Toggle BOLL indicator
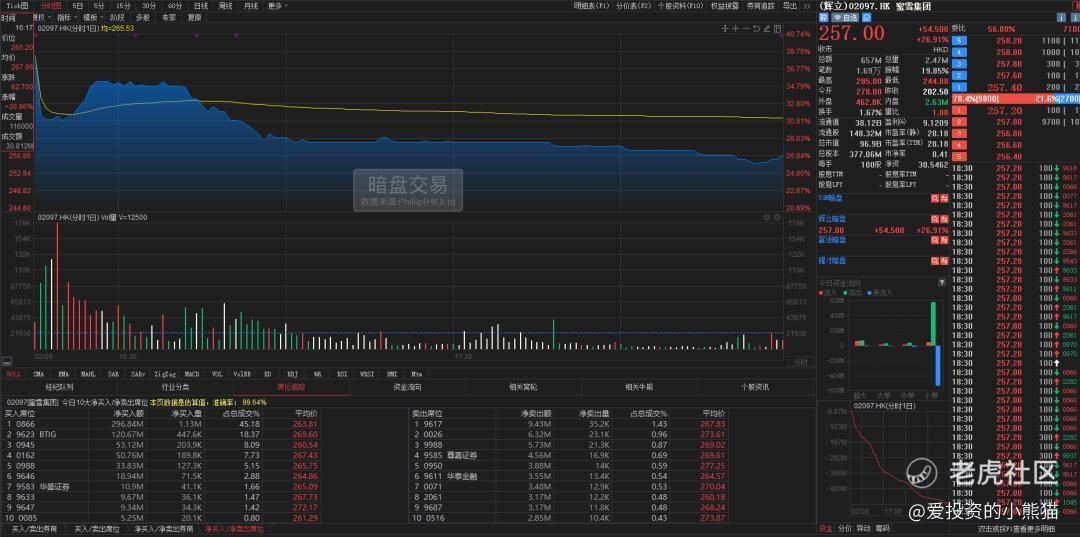Screen dimensions: 1080x537 click(x=13, y=374)
